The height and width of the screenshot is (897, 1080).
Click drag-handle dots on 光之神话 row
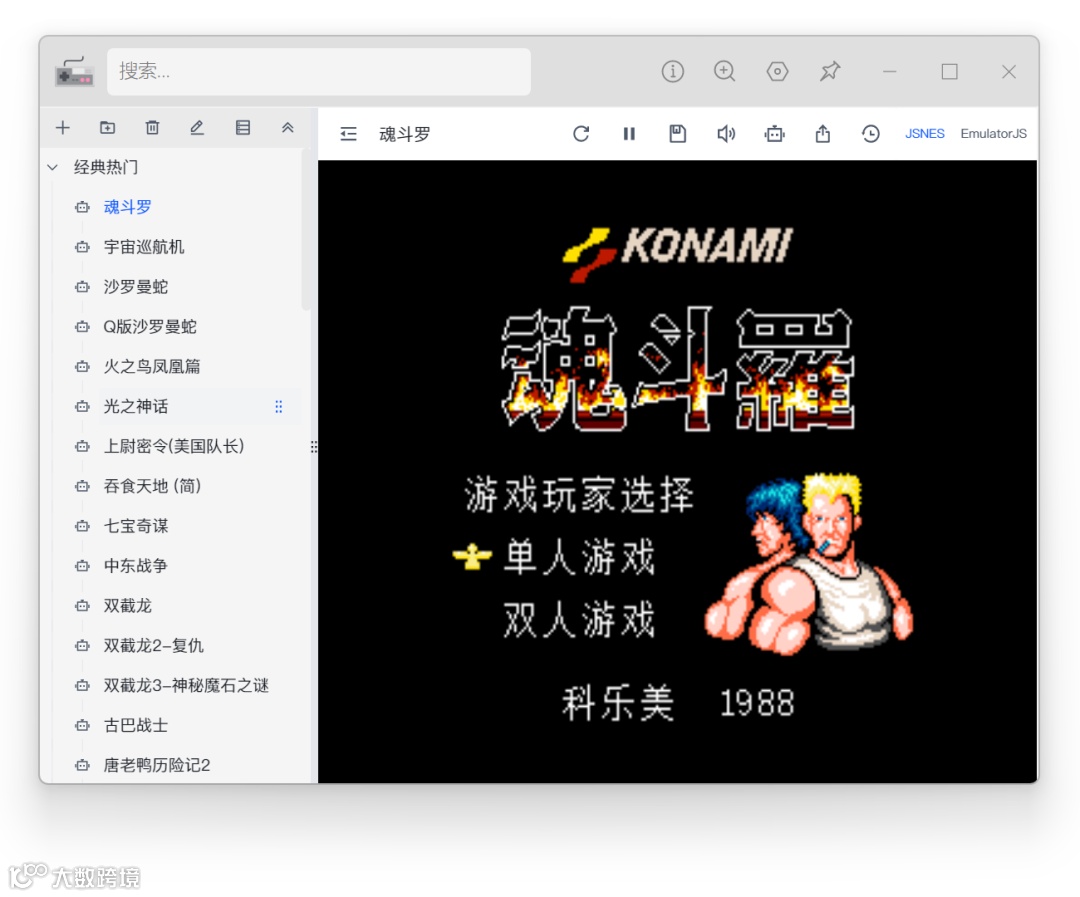tap(279, 406)
